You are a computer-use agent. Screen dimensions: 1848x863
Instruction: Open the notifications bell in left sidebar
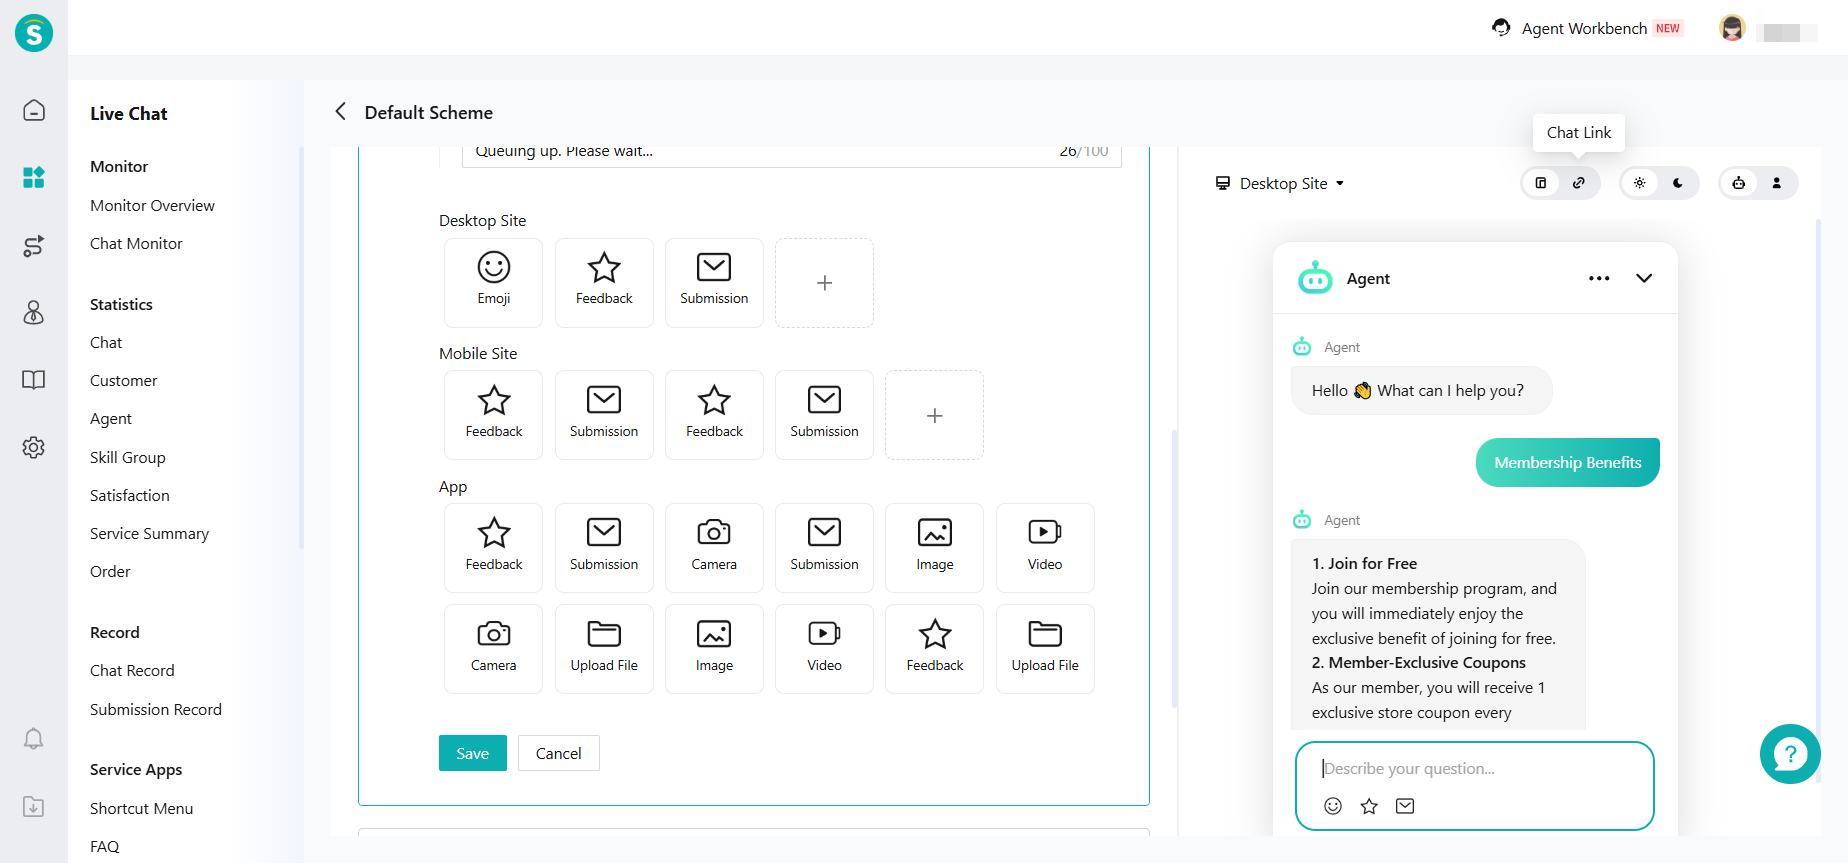click(x=33, y=739)
